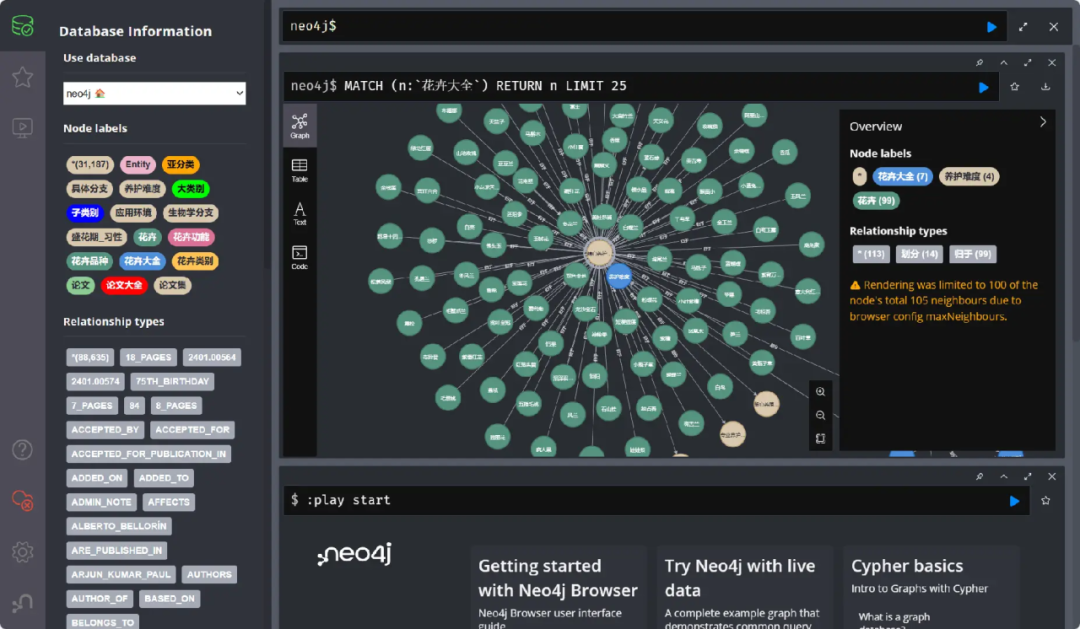Switch to Code view
Image resolution: width=1080 pixels, height=629 pixels.
pyautogui.click(x=300, y=258)
